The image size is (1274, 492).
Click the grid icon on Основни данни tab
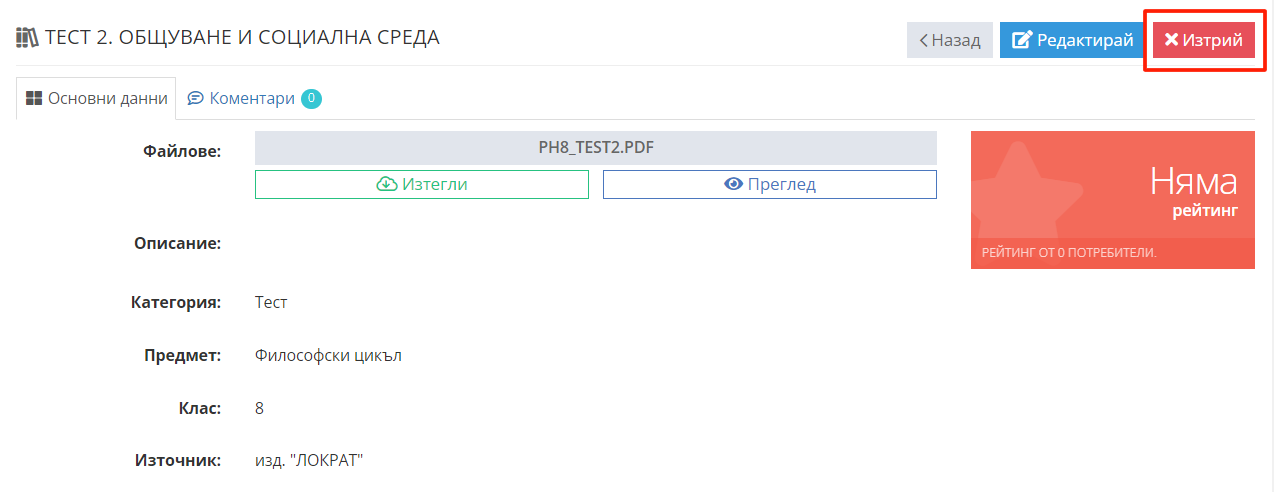click(x=34, y=98)
